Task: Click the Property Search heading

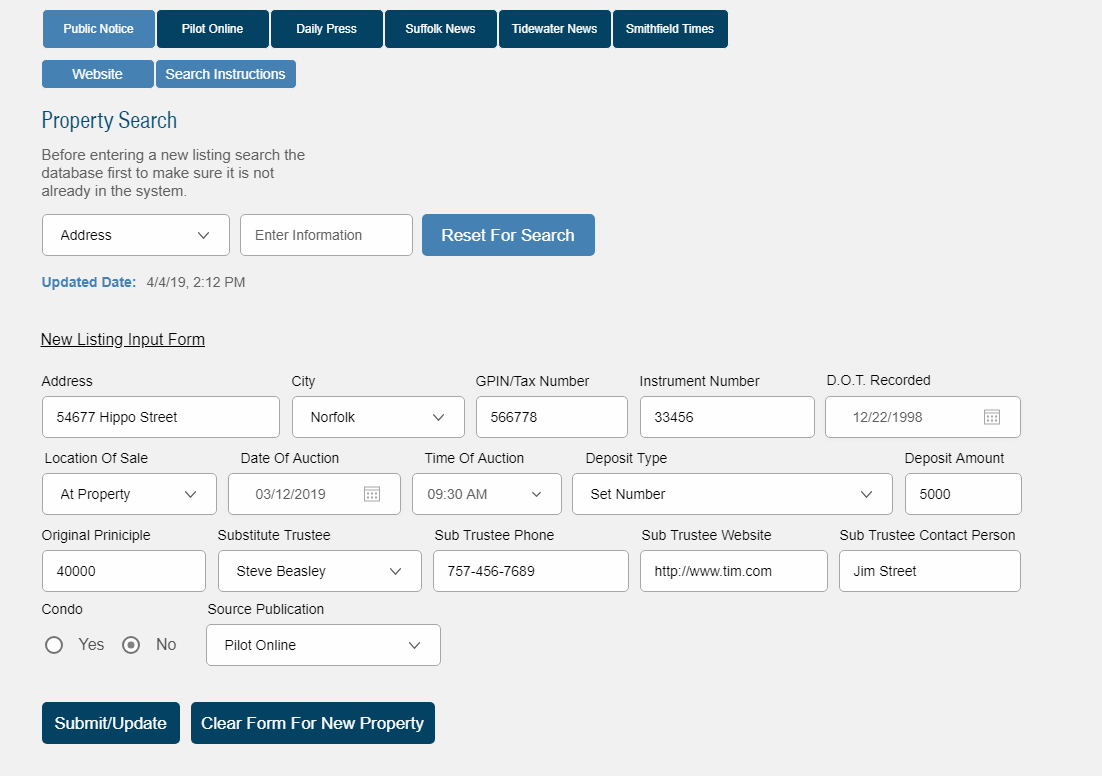Action: (109, 120)
